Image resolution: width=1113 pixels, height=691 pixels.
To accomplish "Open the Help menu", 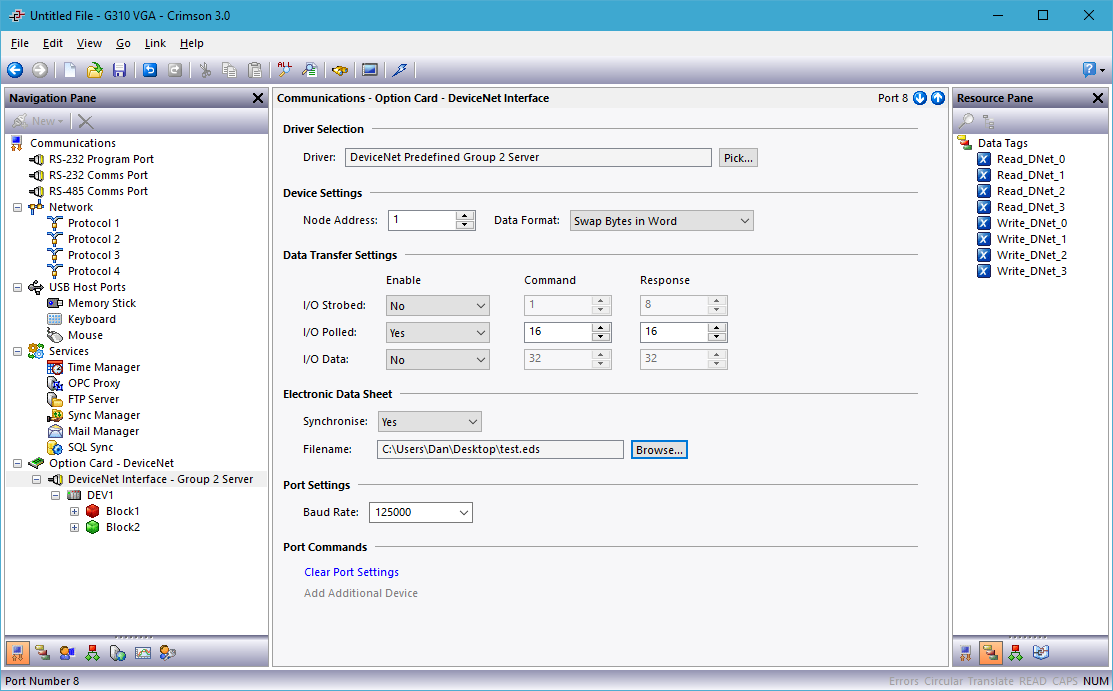I will click(192, 43).
